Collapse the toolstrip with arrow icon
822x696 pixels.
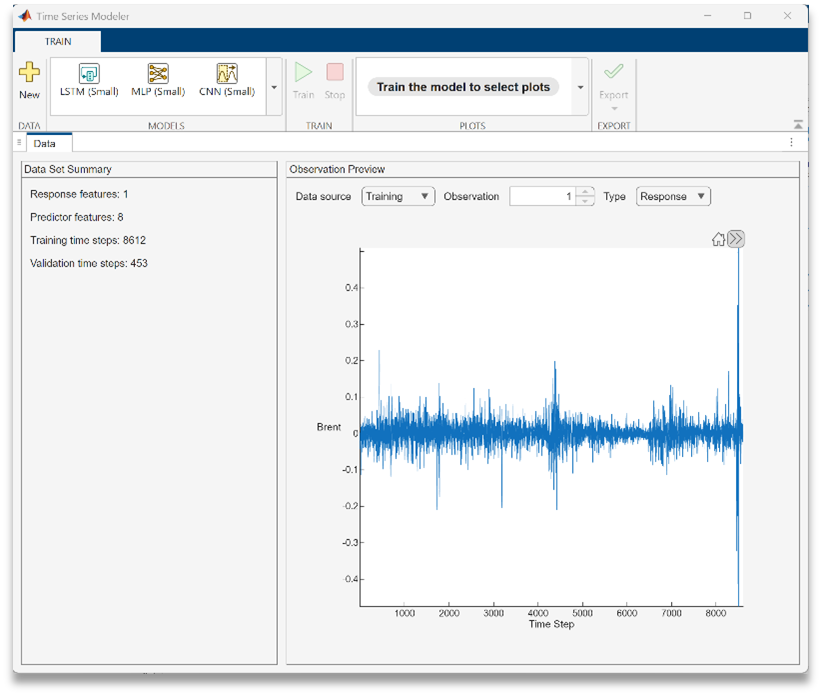click(x=798, y=125)
